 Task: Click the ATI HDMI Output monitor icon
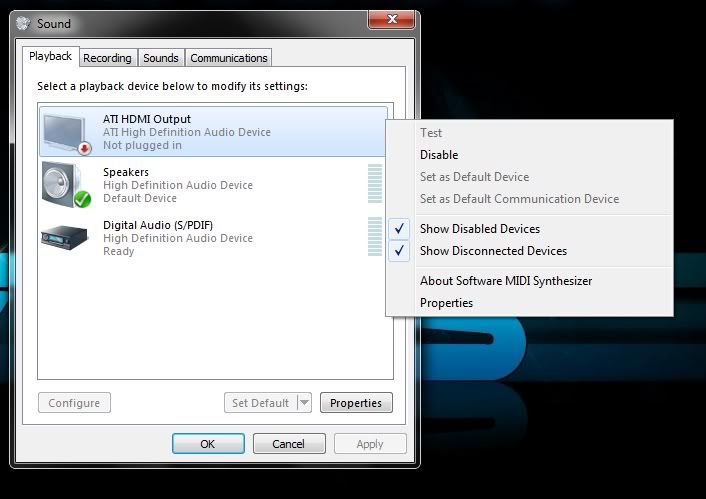[x=67, y=133]
